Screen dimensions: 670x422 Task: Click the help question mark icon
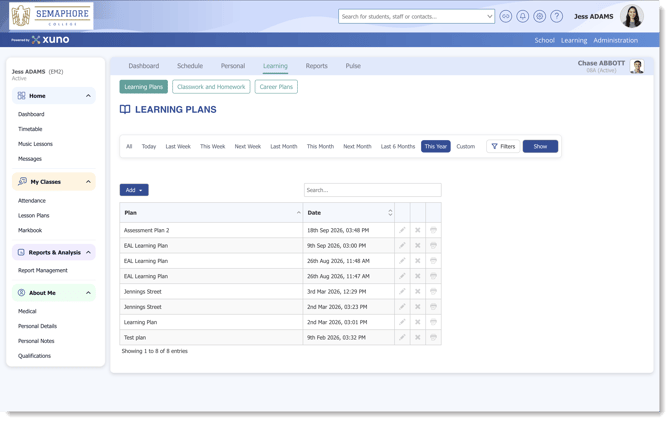pos(556,16)
